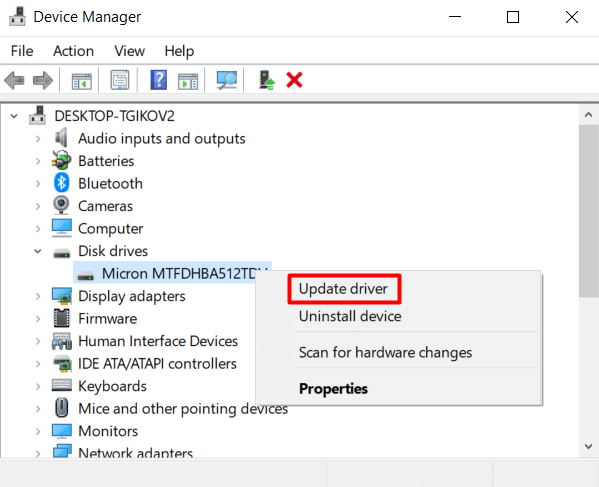
Task: Click the Back arrow toolbar icon
Action: [x=15, y=80]
